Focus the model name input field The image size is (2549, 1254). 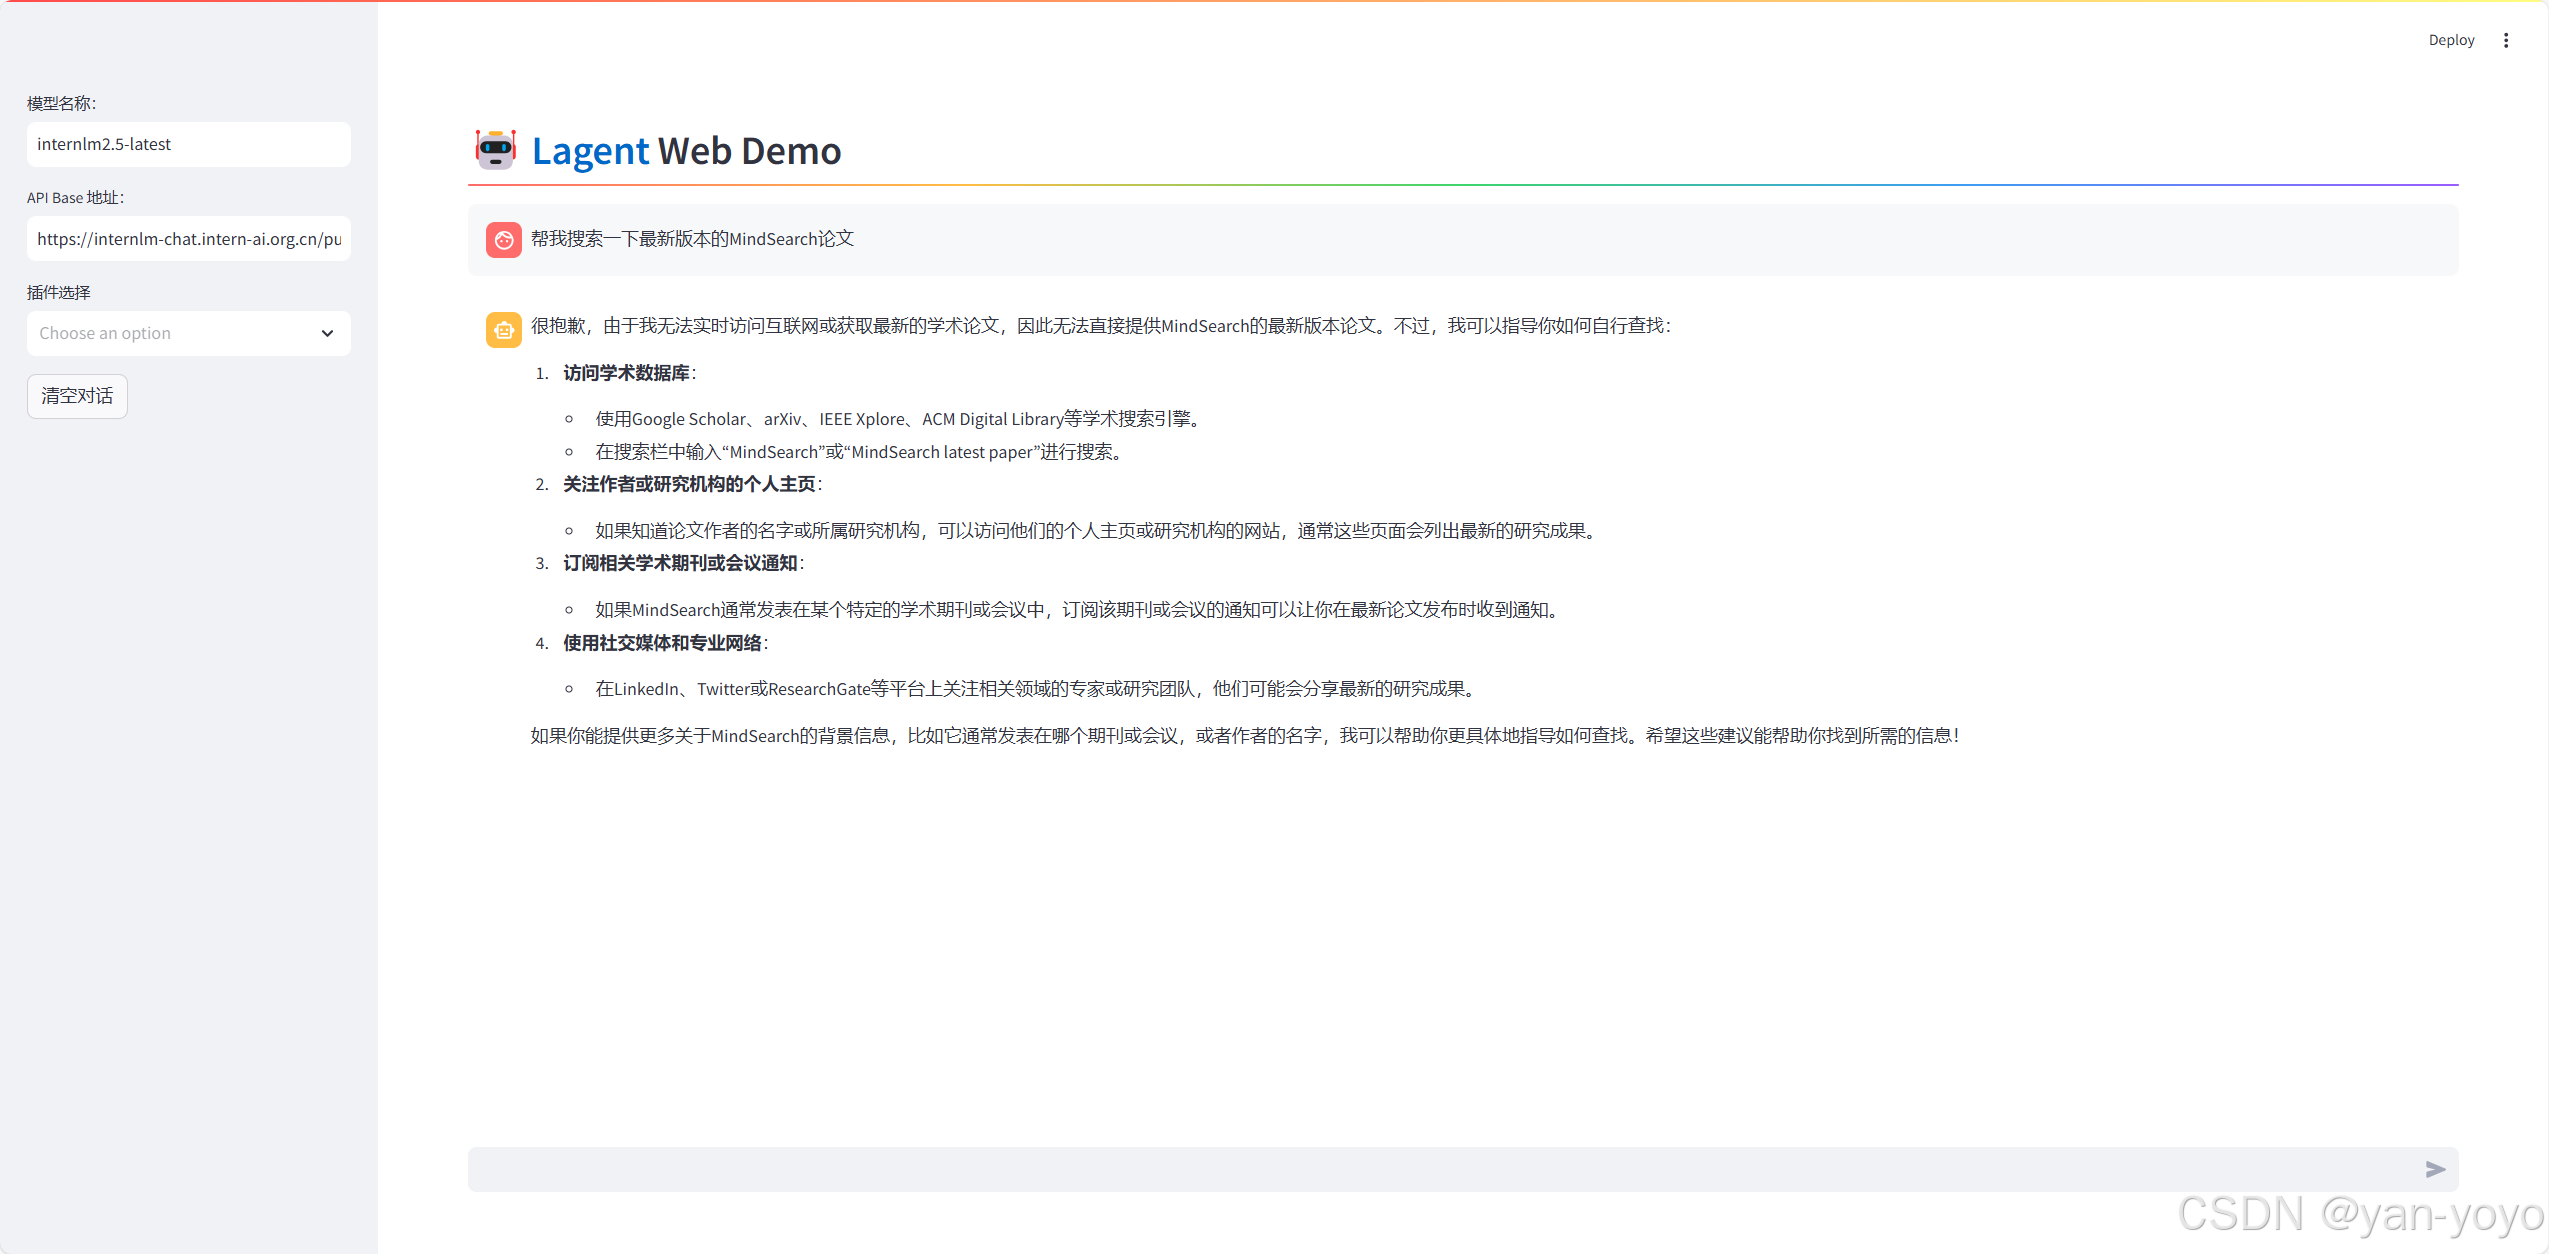tap(188, 145)
